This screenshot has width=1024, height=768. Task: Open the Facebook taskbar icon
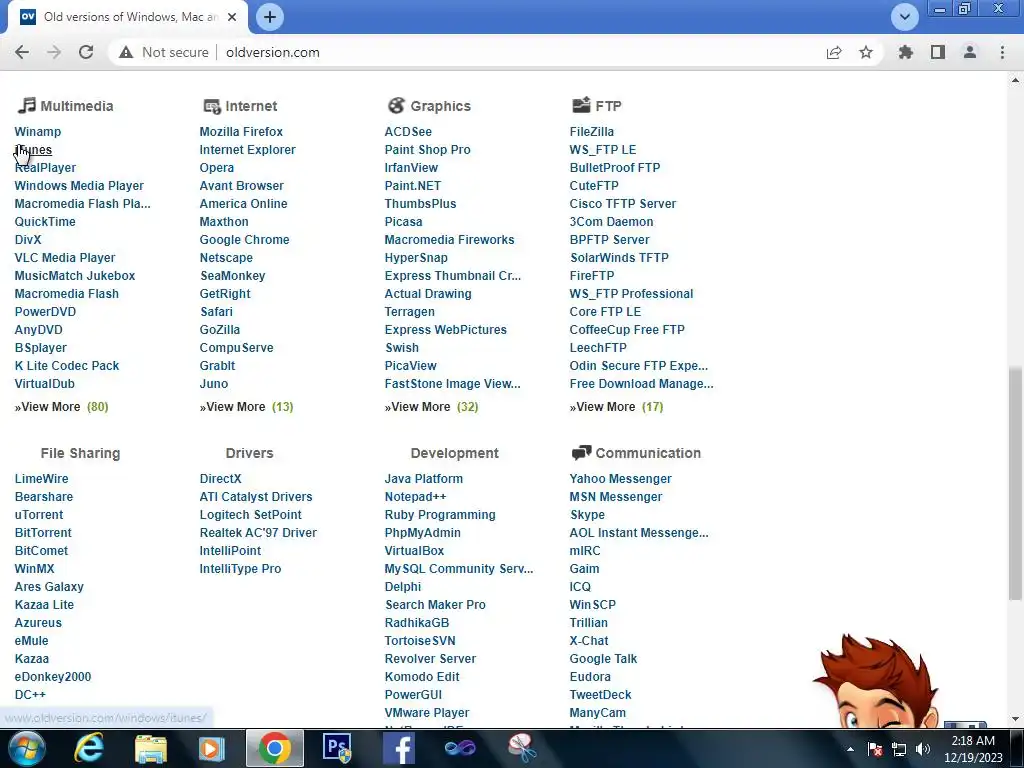coord(399,748)
